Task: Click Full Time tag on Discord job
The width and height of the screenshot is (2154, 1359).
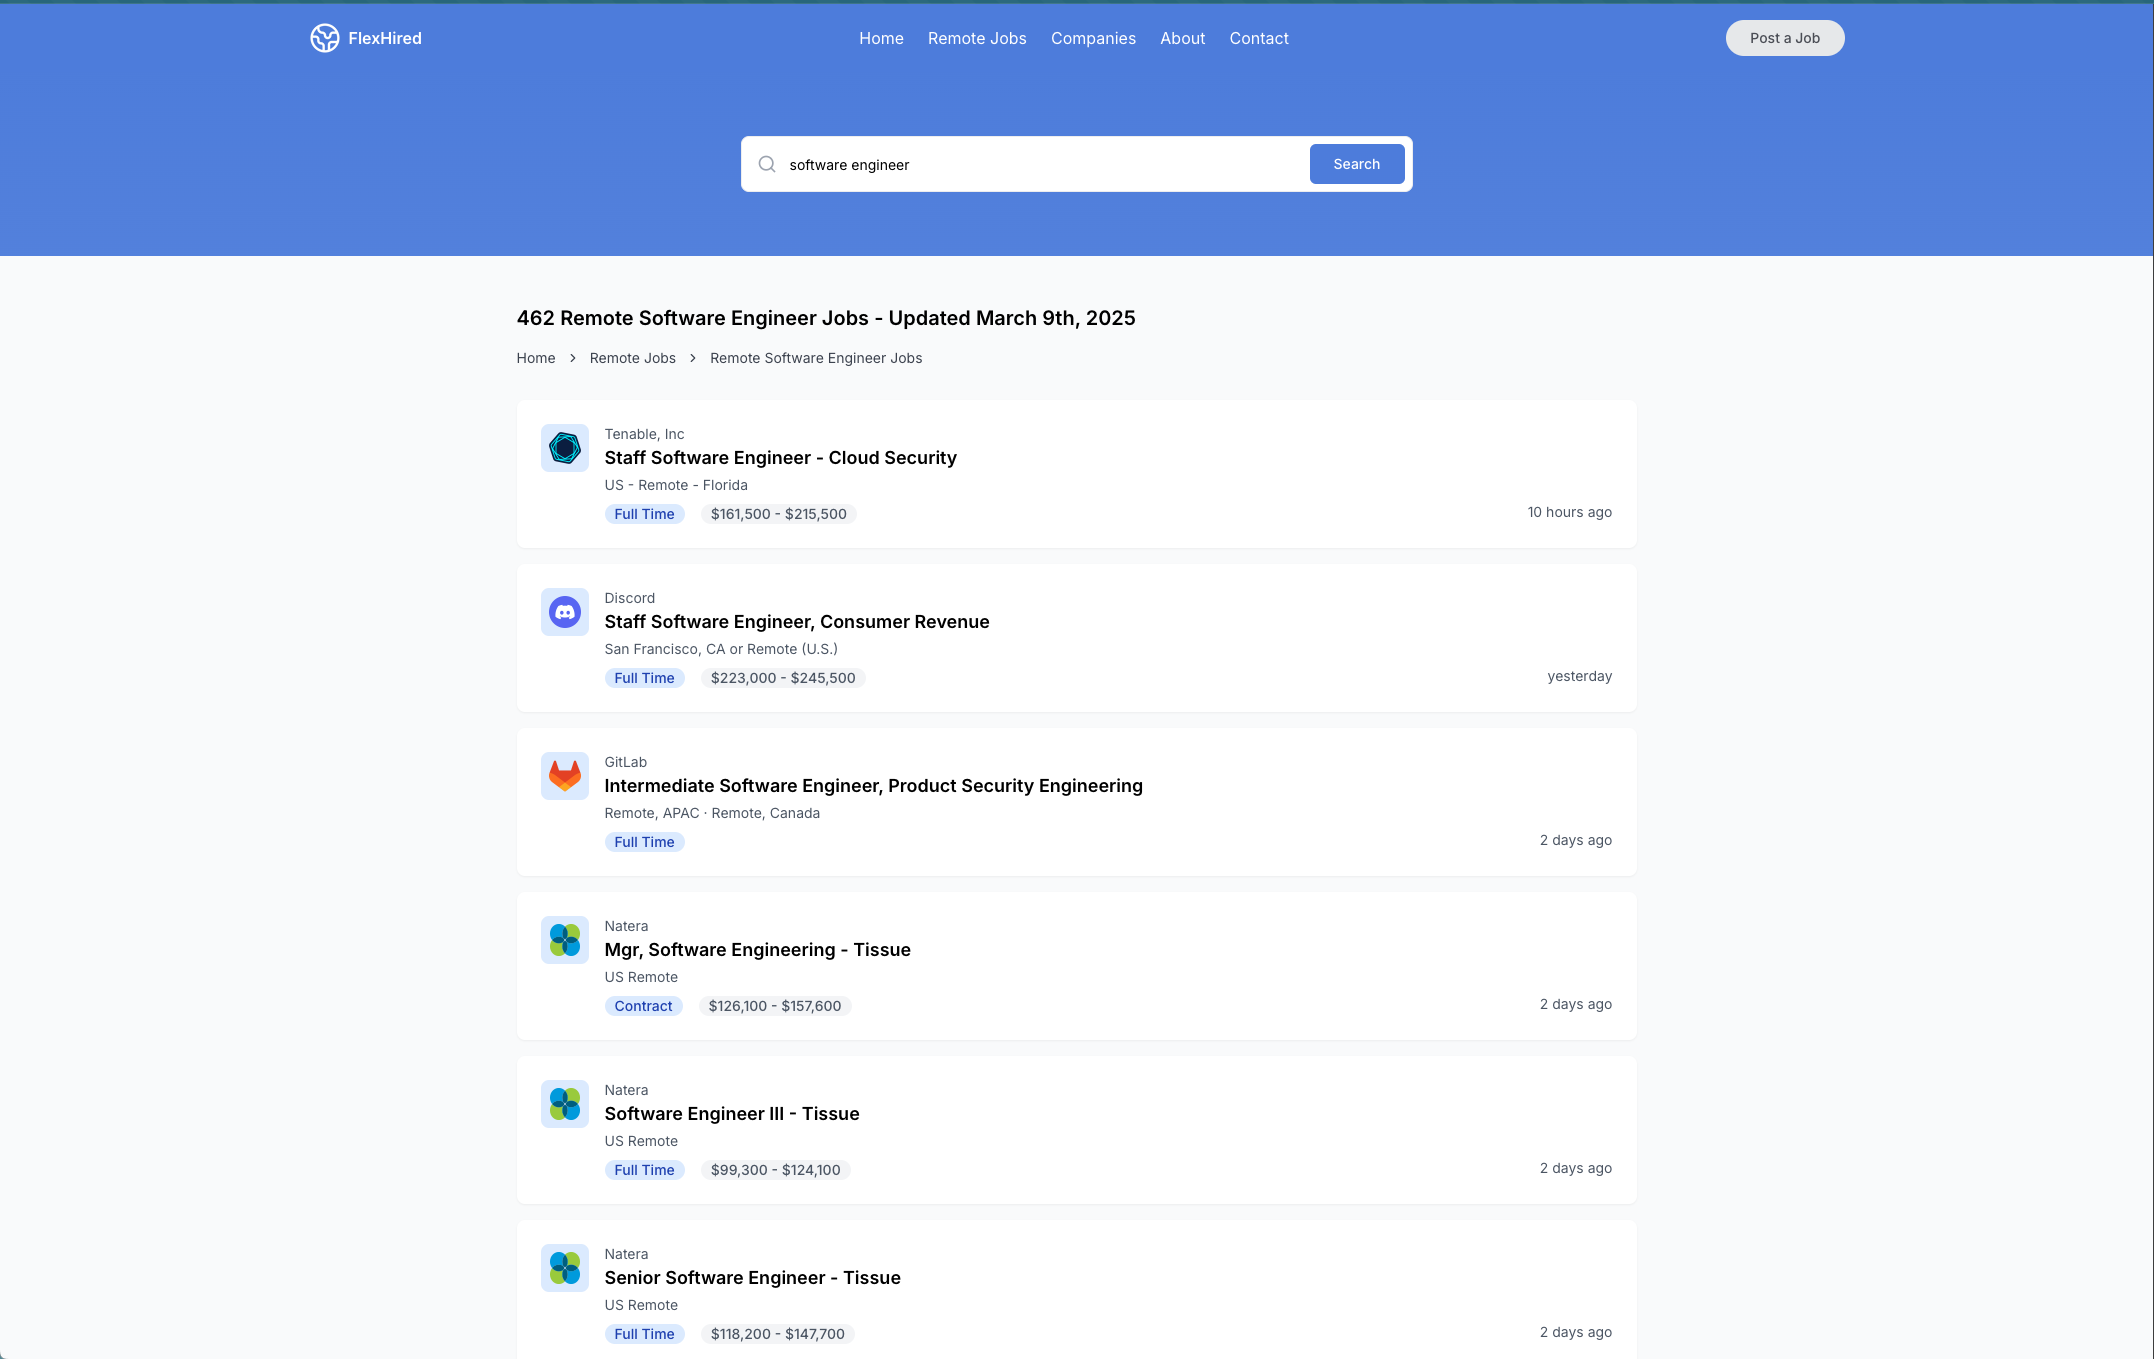Action: pos(645,678)
